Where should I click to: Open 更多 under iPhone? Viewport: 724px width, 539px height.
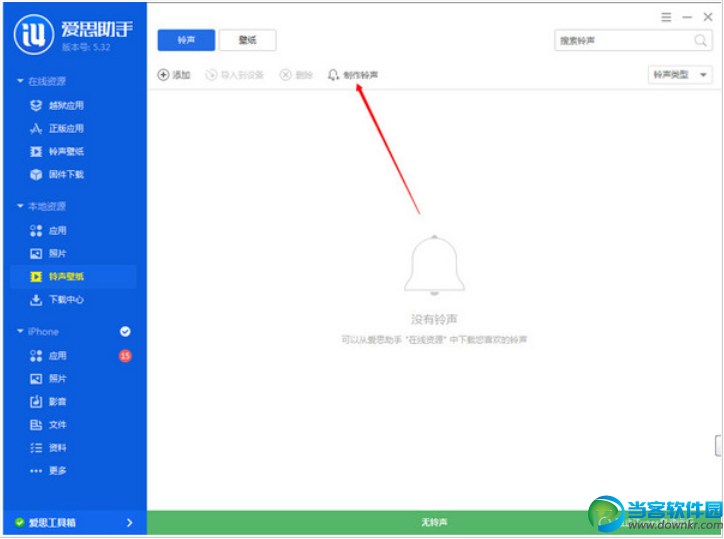(x=48, y=471)
